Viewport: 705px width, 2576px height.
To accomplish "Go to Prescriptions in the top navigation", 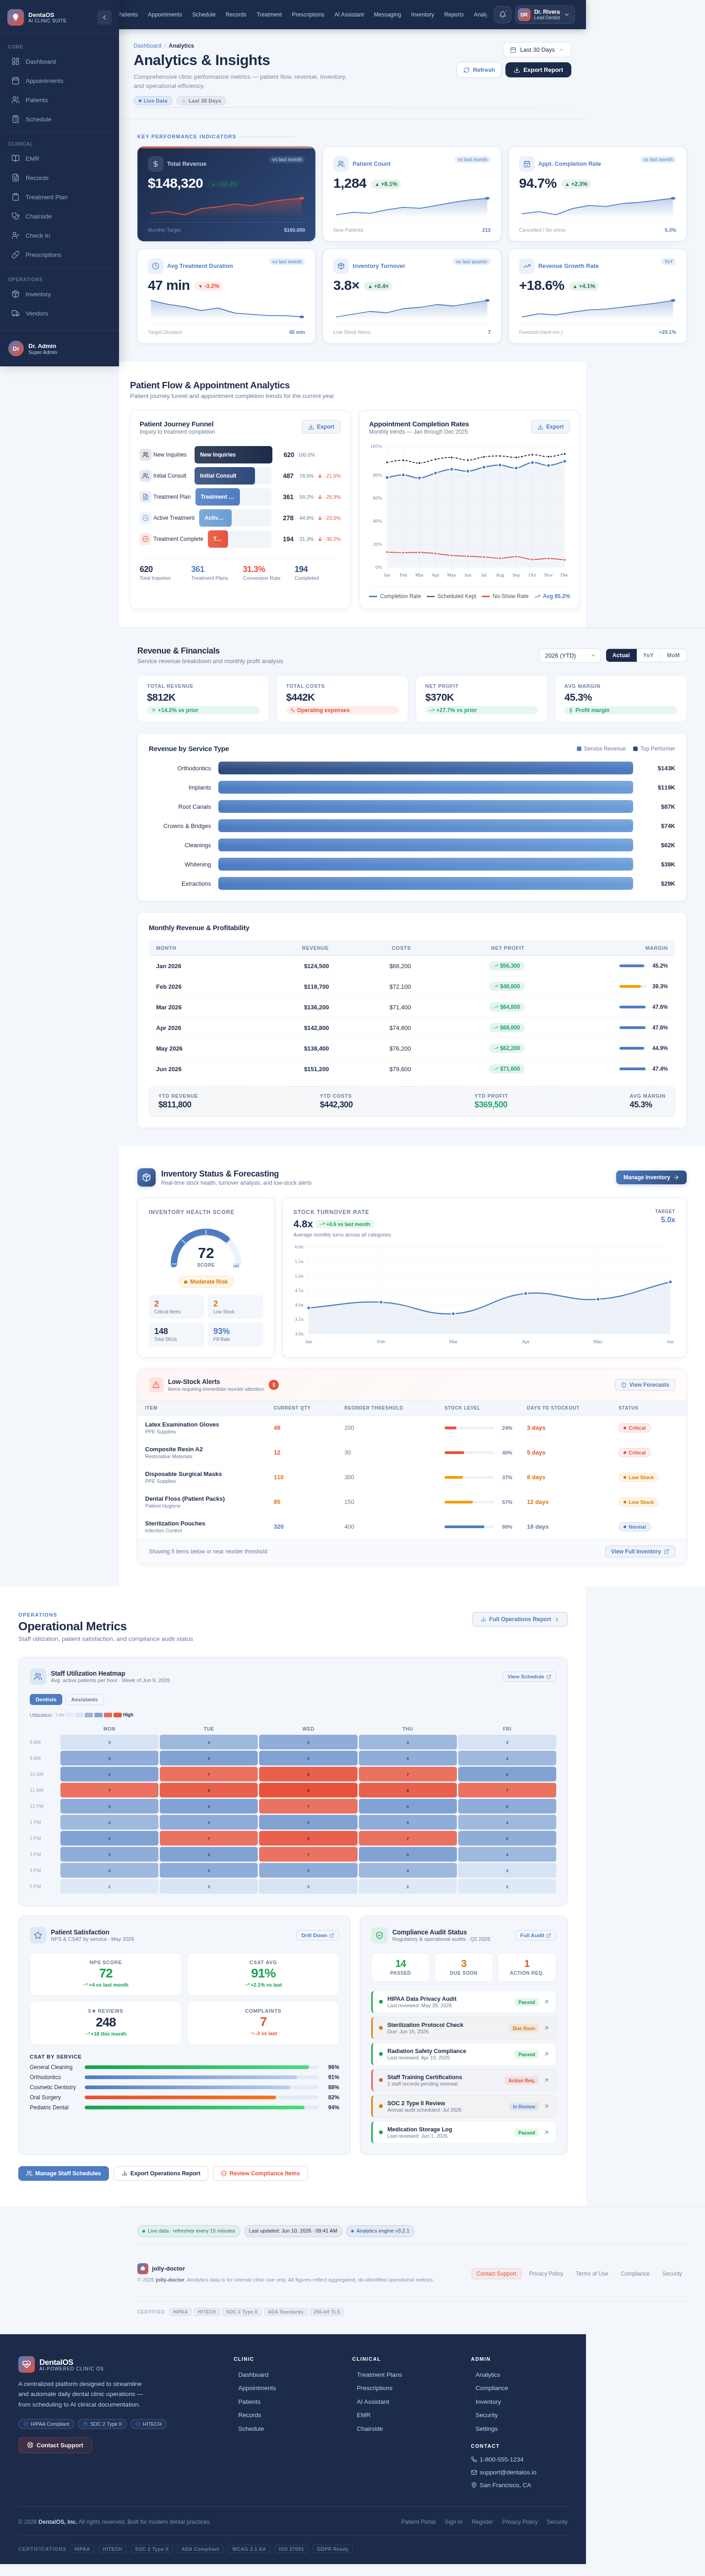I will 308,14.
